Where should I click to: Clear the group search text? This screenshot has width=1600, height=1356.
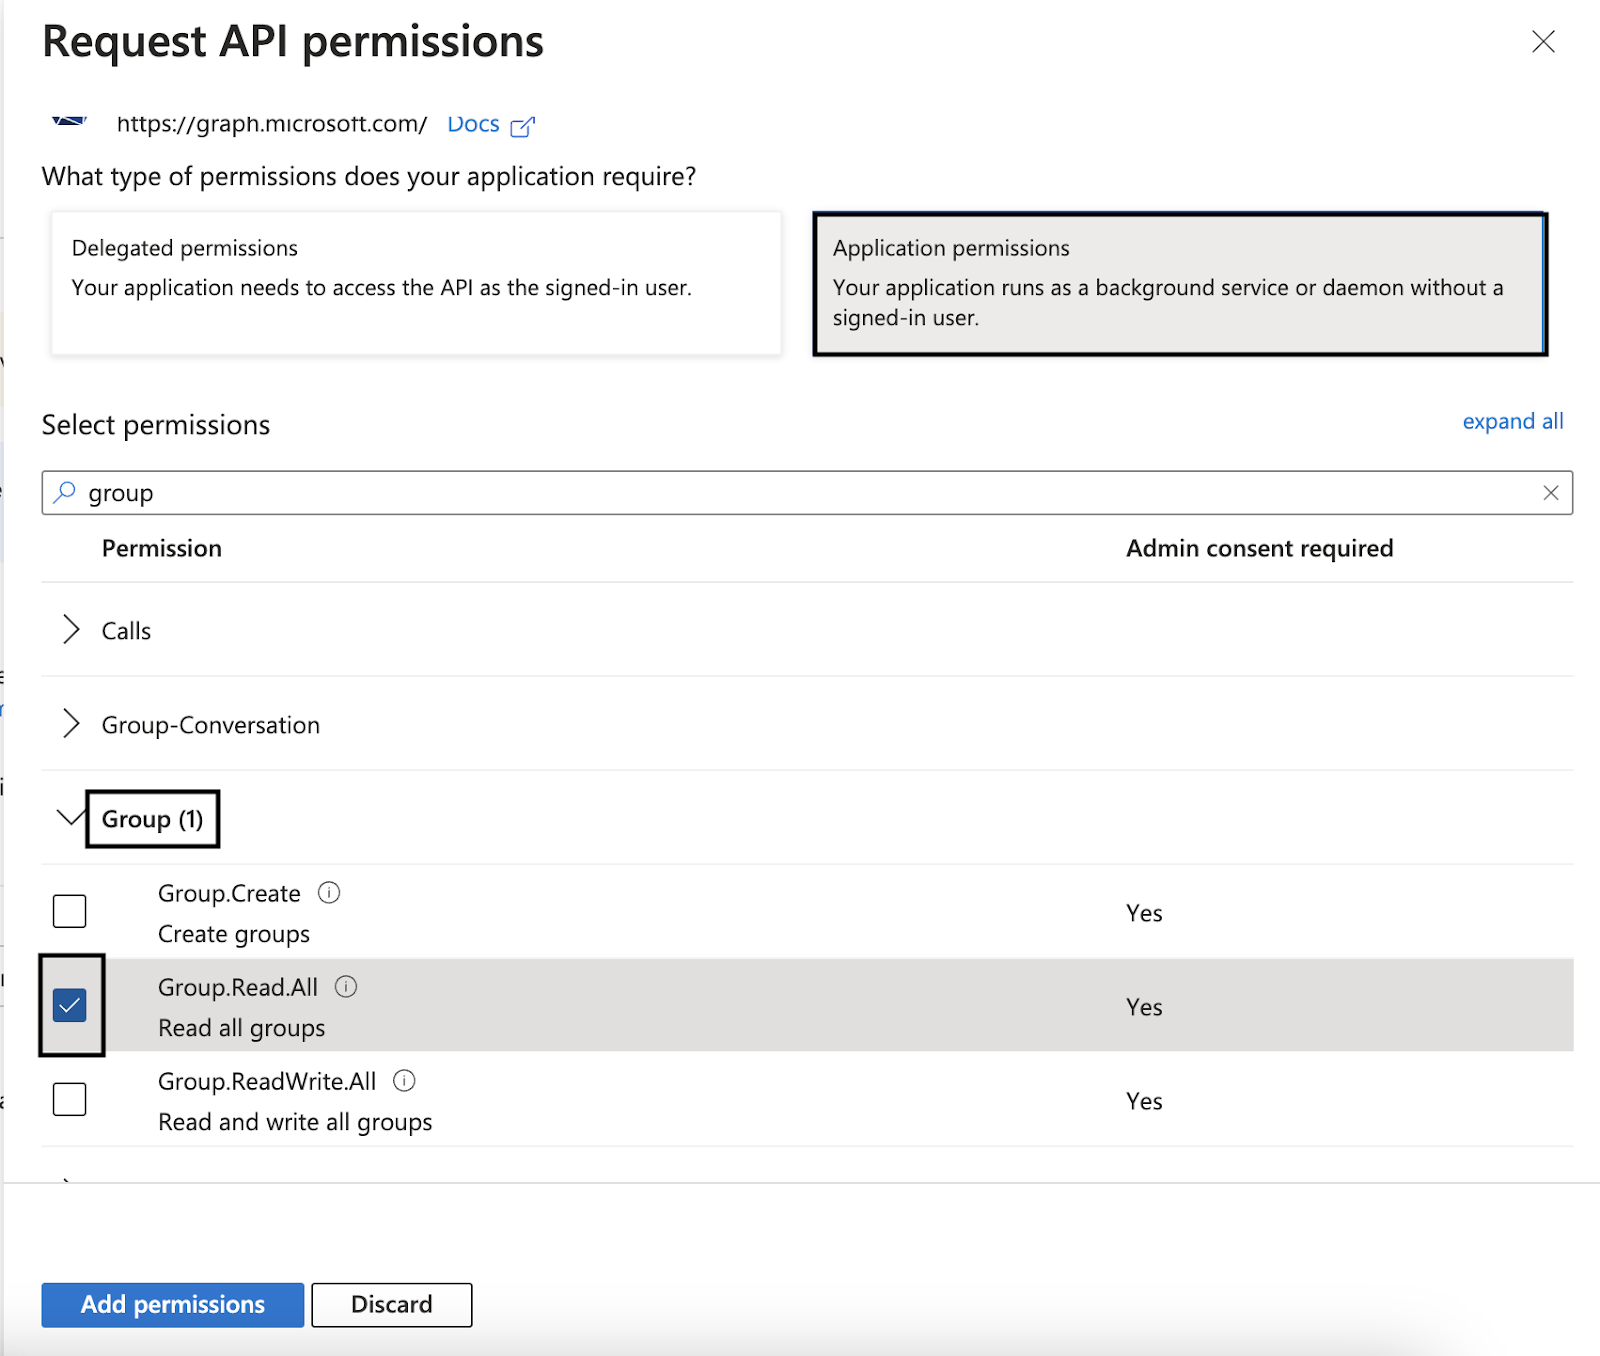pyautogui.click(x=1550, y=493)
